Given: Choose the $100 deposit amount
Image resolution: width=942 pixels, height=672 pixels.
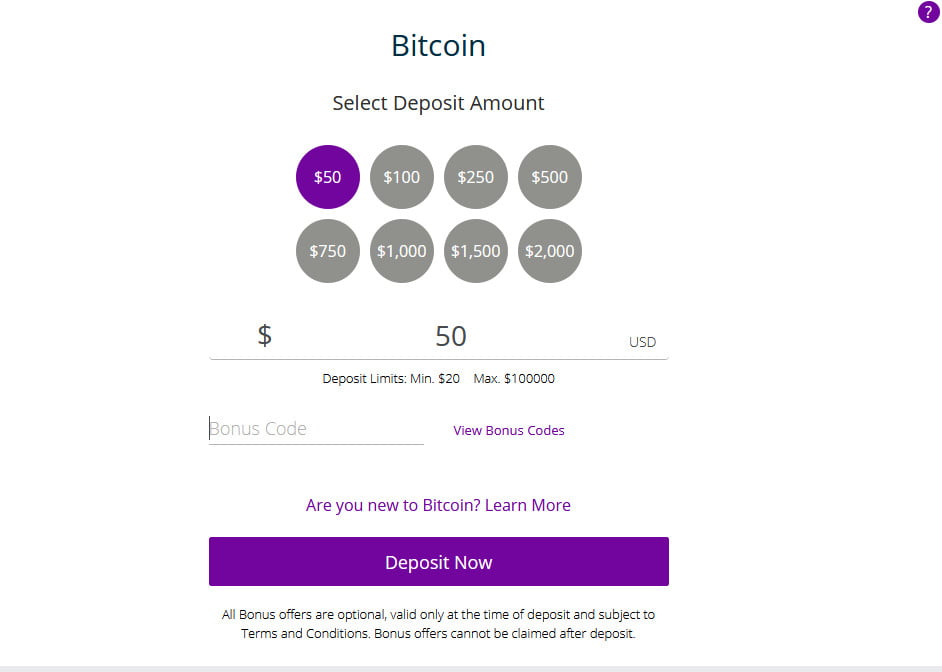Looking at the screenshot, I should click(401, 177).
